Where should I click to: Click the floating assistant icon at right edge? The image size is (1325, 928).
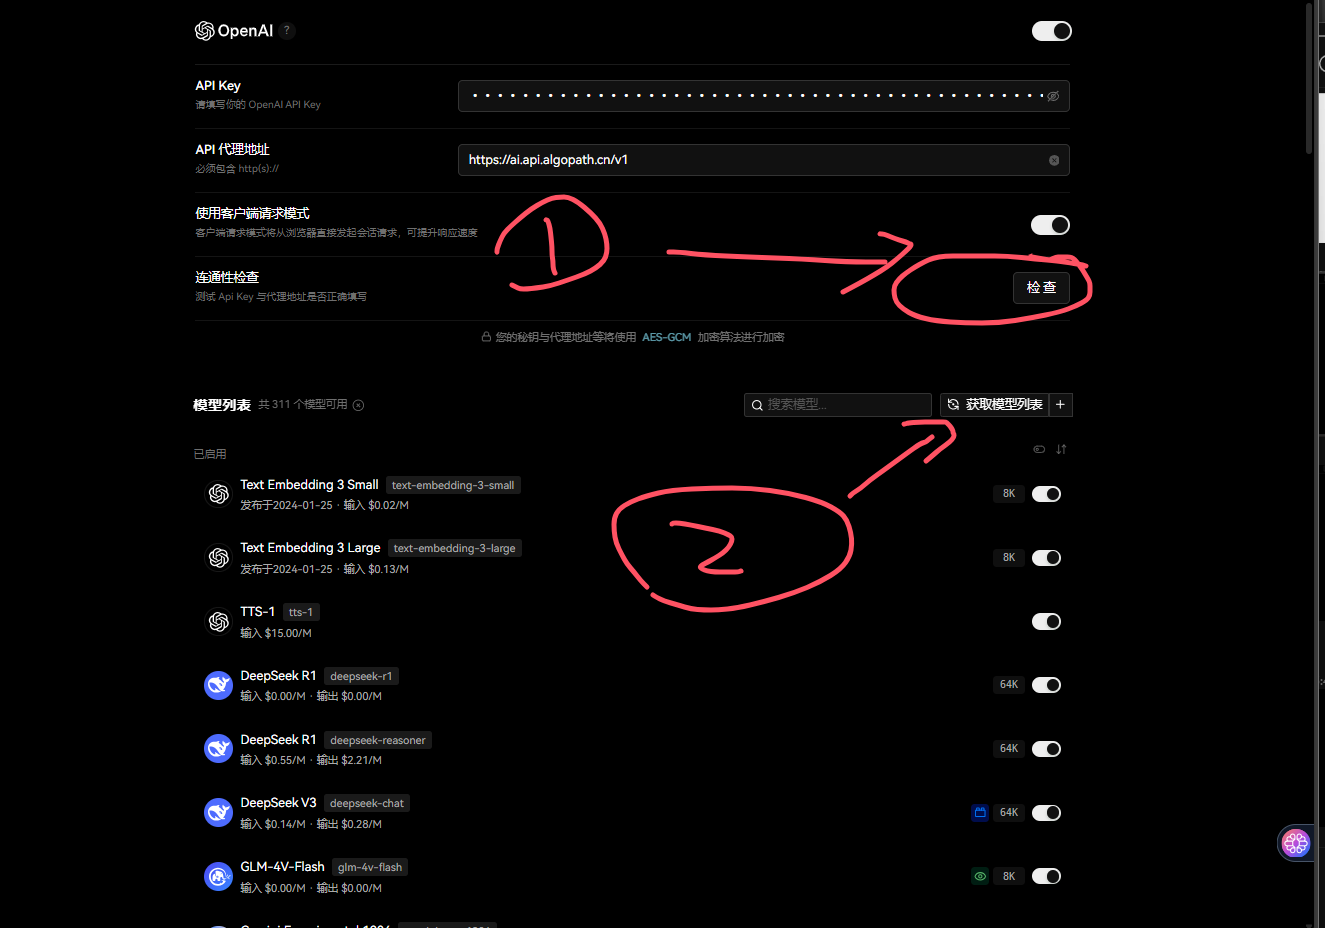pos(1296,843)
